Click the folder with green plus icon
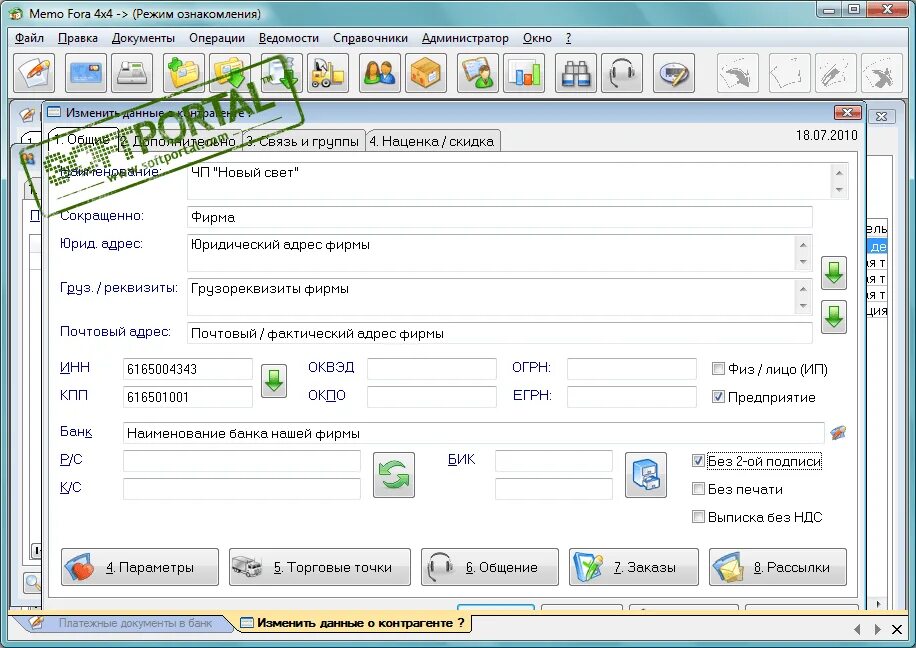 tap(183, 73)
